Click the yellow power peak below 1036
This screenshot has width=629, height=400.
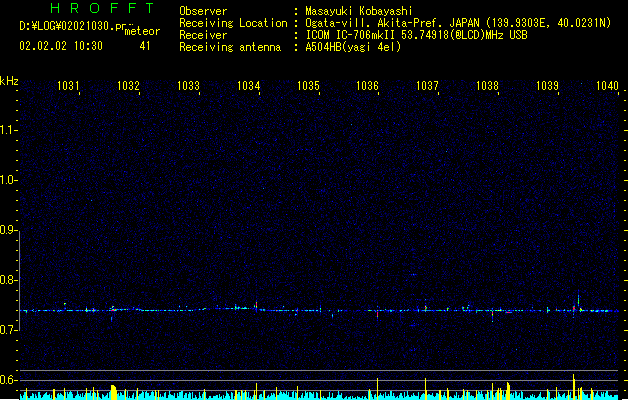(x=377, y=388)
